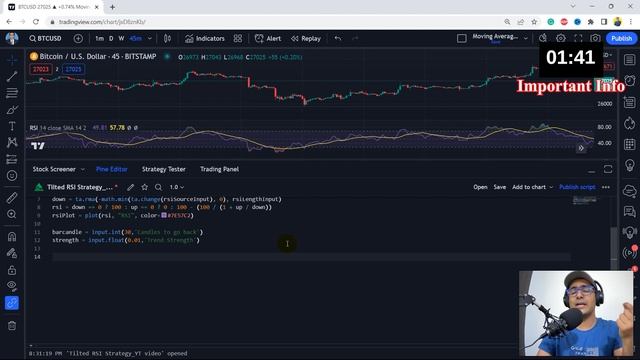Open the Indicators dialog

(x=205, y=38)
